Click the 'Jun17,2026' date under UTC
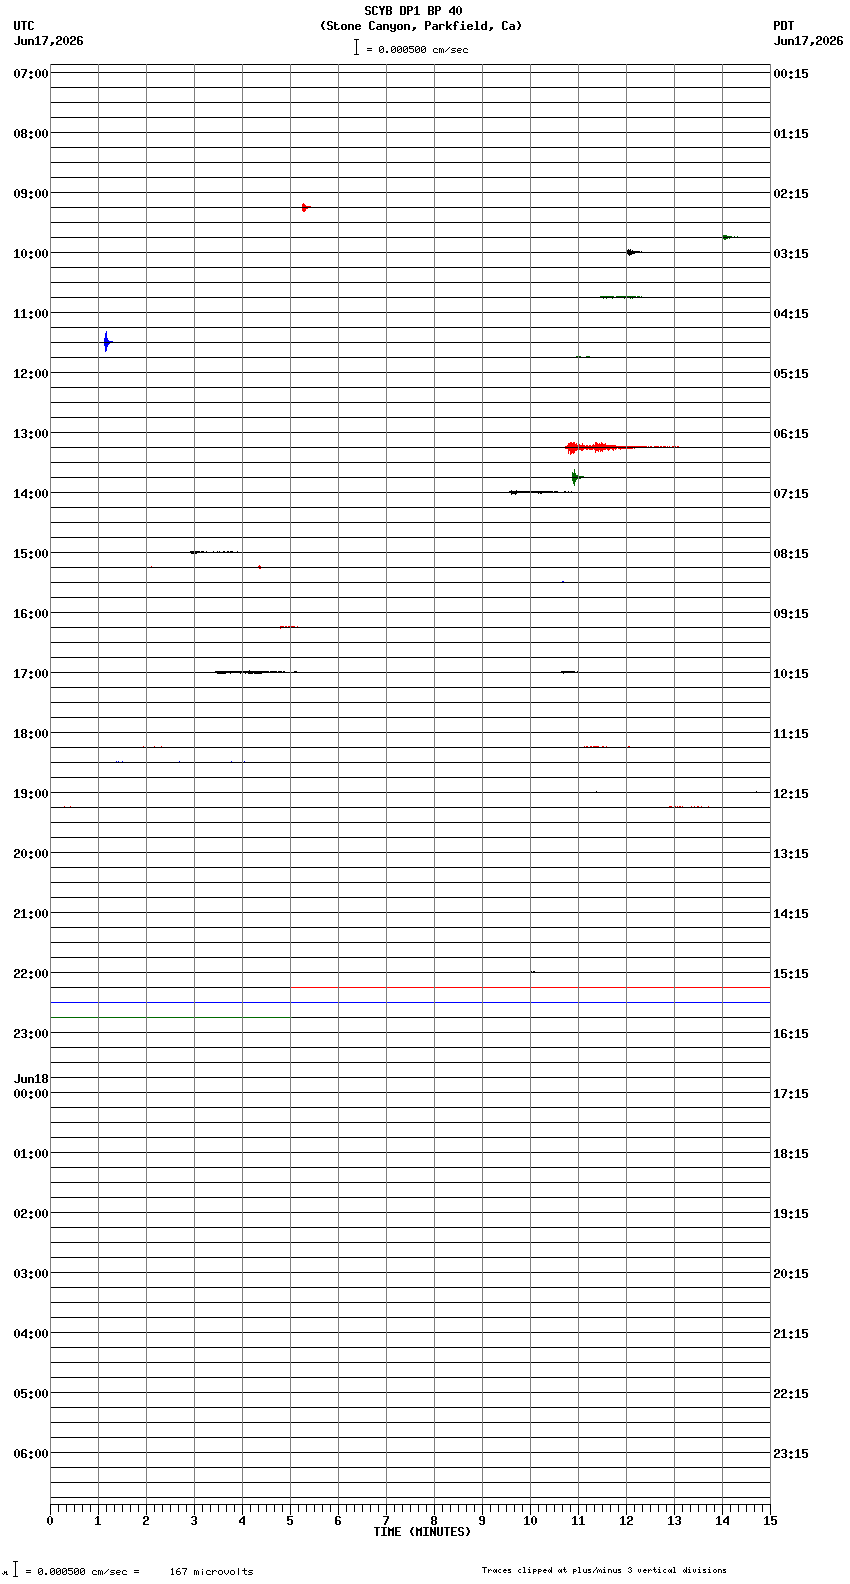 [x=49, y=41]
